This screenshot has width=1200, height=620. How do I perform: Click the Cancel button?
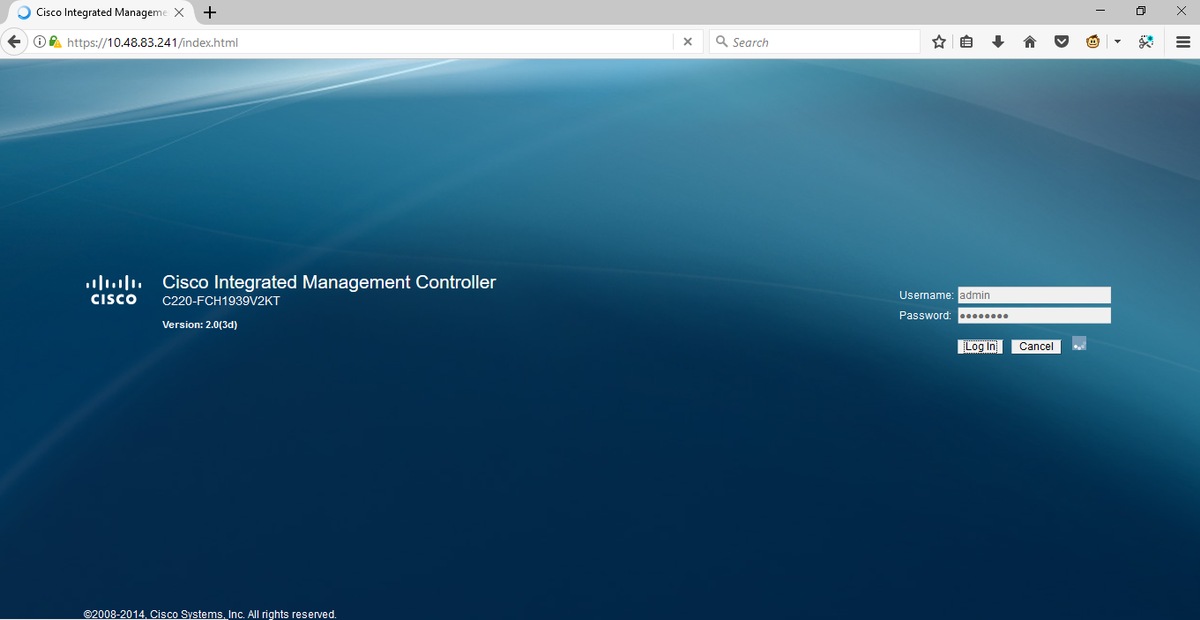click(1036, 347)
